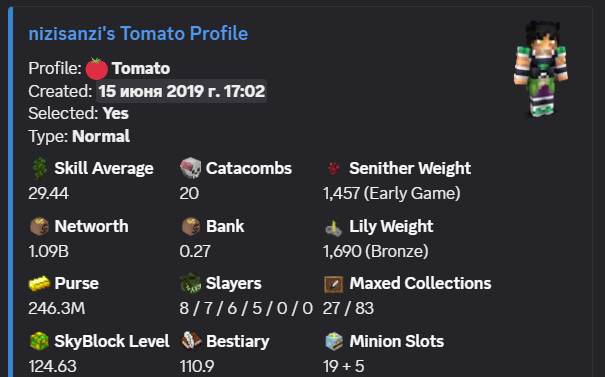
Task: Click the tomato emoji next to Profile
Action: (96, 69)
